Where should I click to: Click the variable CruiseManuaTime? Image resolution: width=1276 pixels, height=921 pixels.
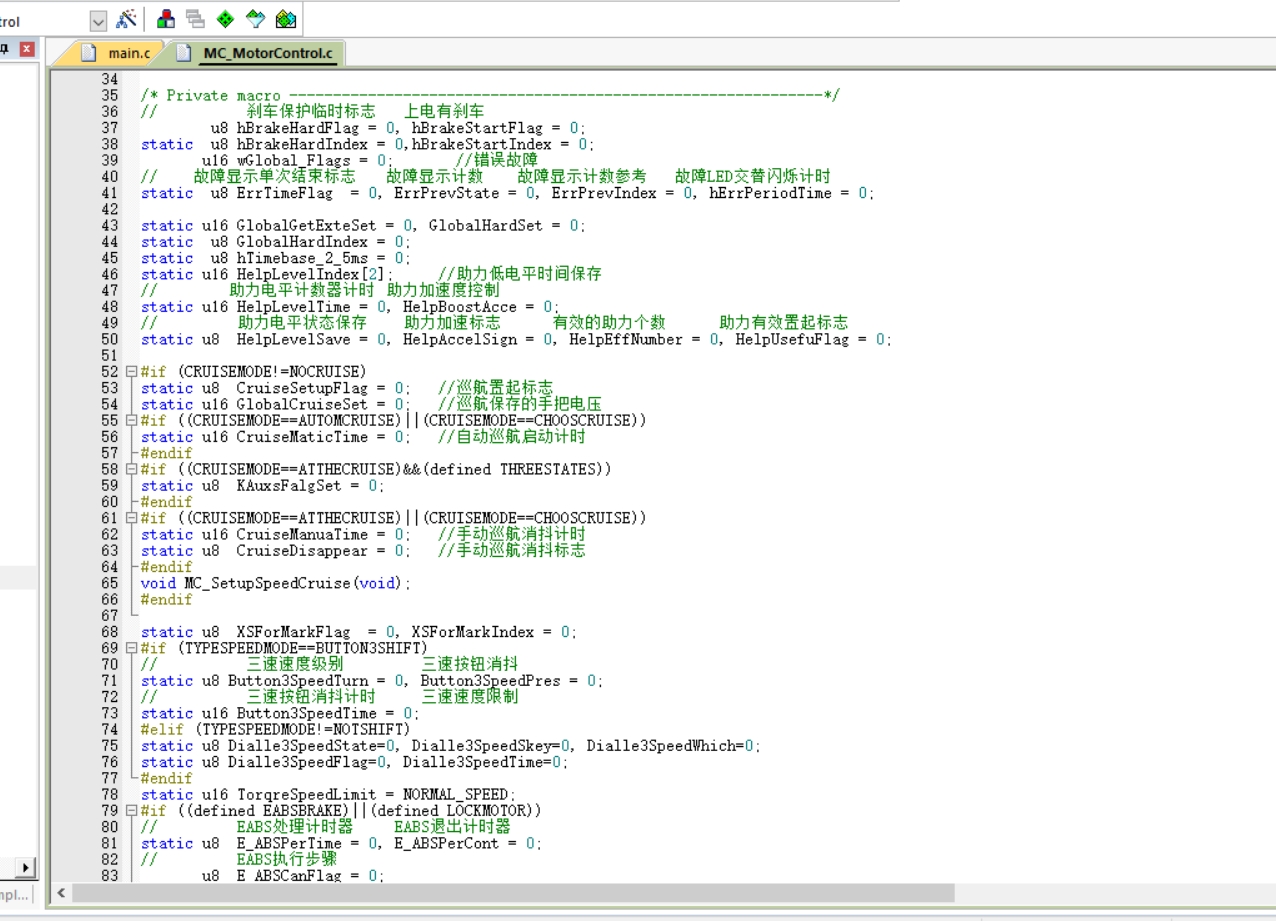[302, 534]
